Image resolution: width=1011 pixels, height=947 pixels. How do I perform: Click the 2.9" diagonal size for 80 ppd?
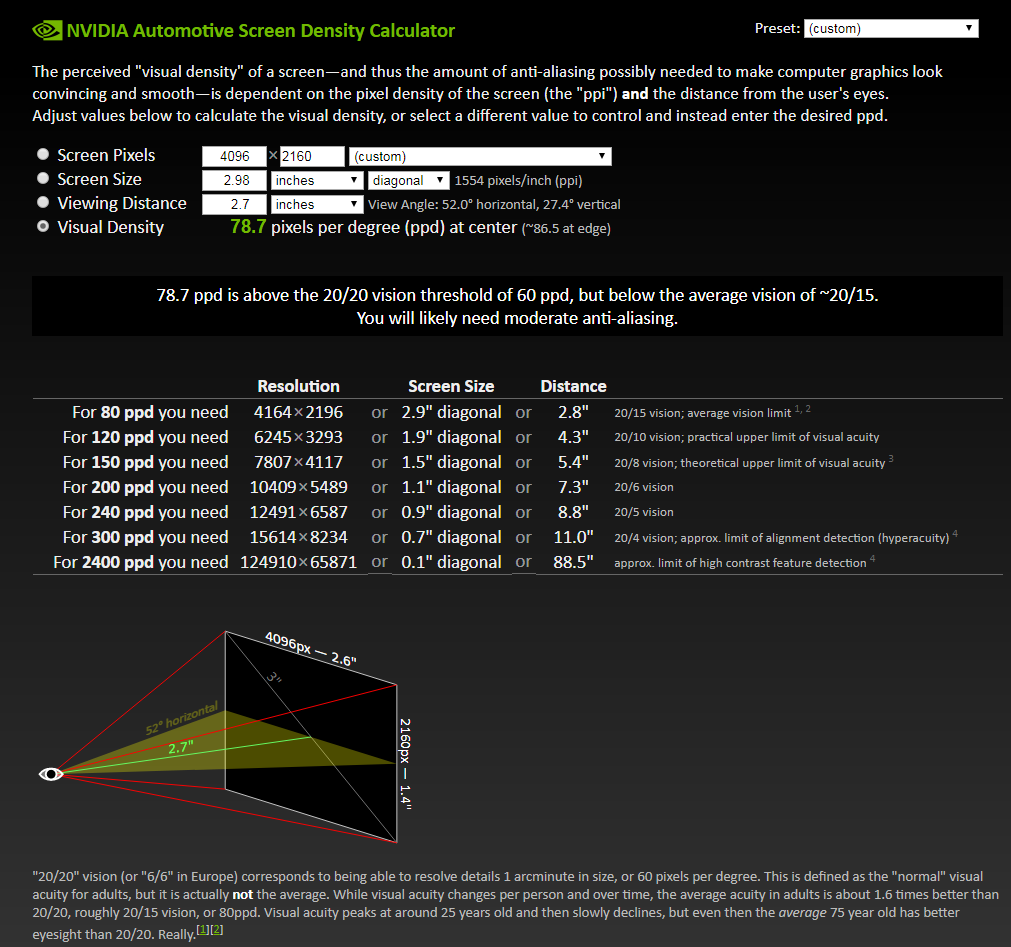pos(451,413)
